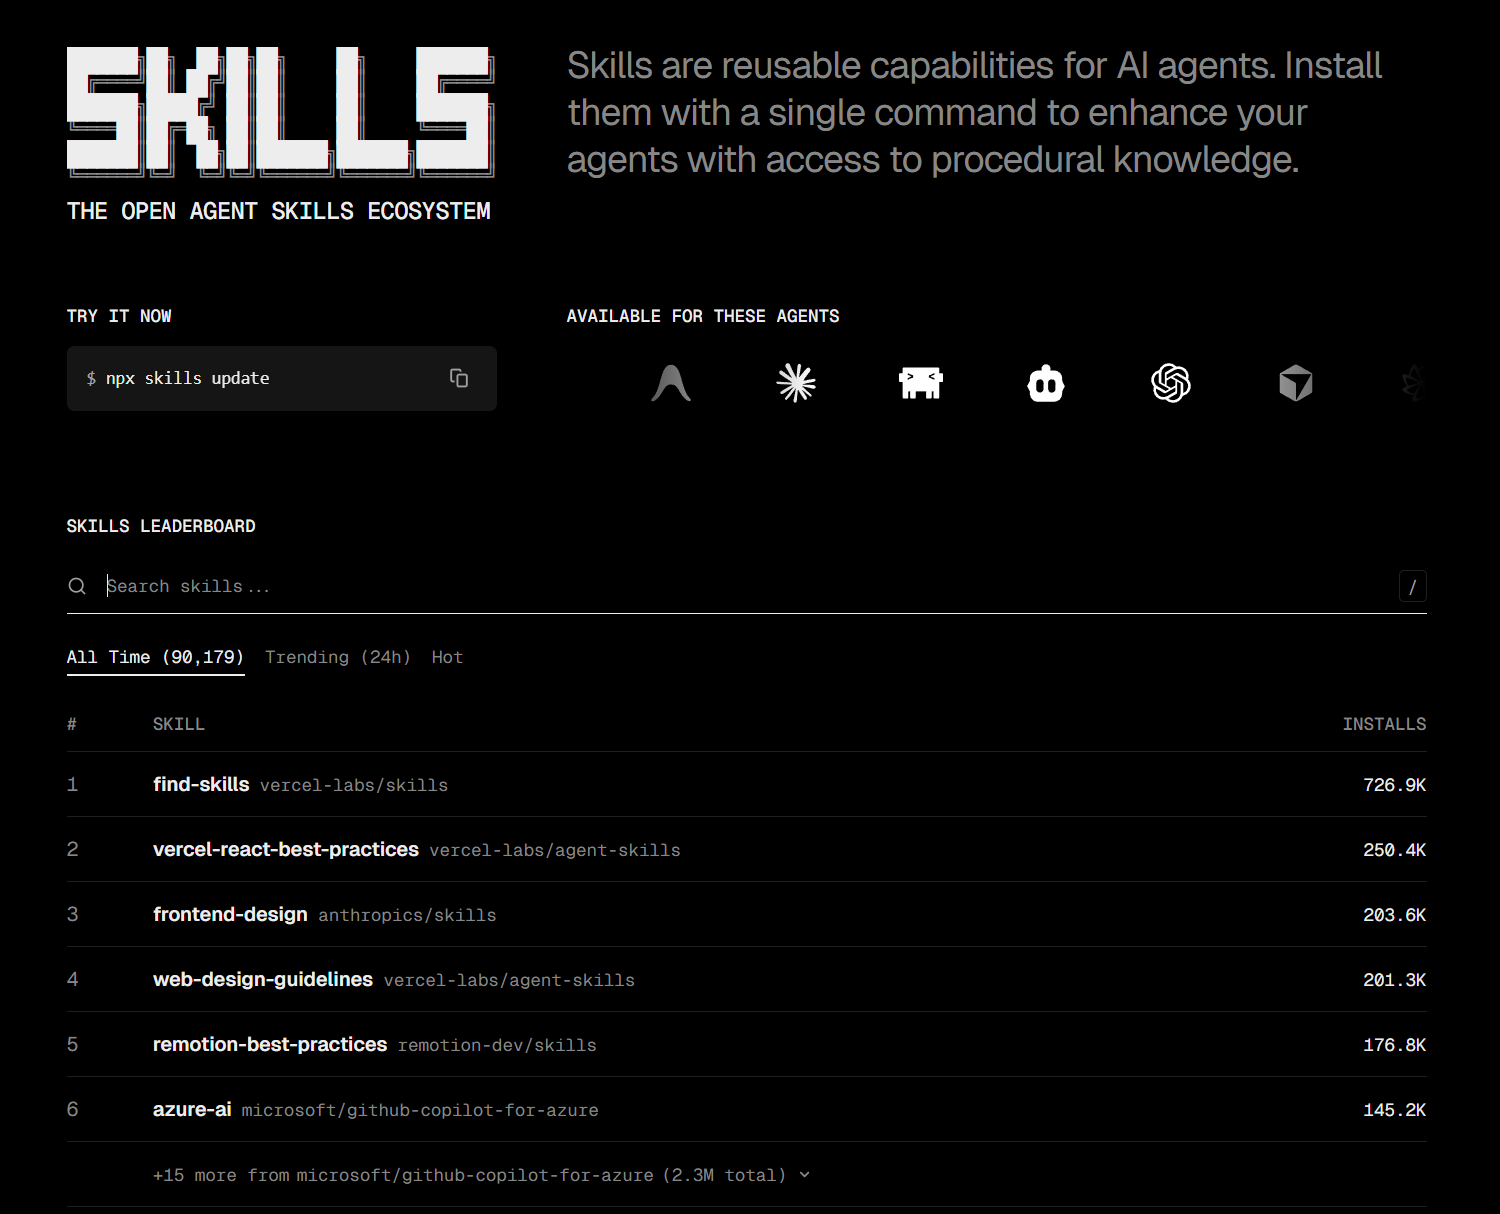Copy the npx skills update command

click(x=459, y=378)
